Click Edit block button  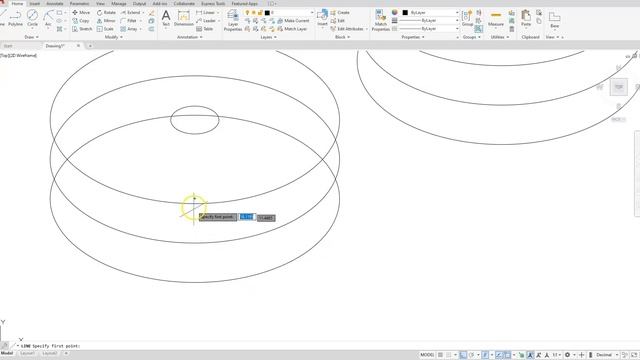pos(338,20)
